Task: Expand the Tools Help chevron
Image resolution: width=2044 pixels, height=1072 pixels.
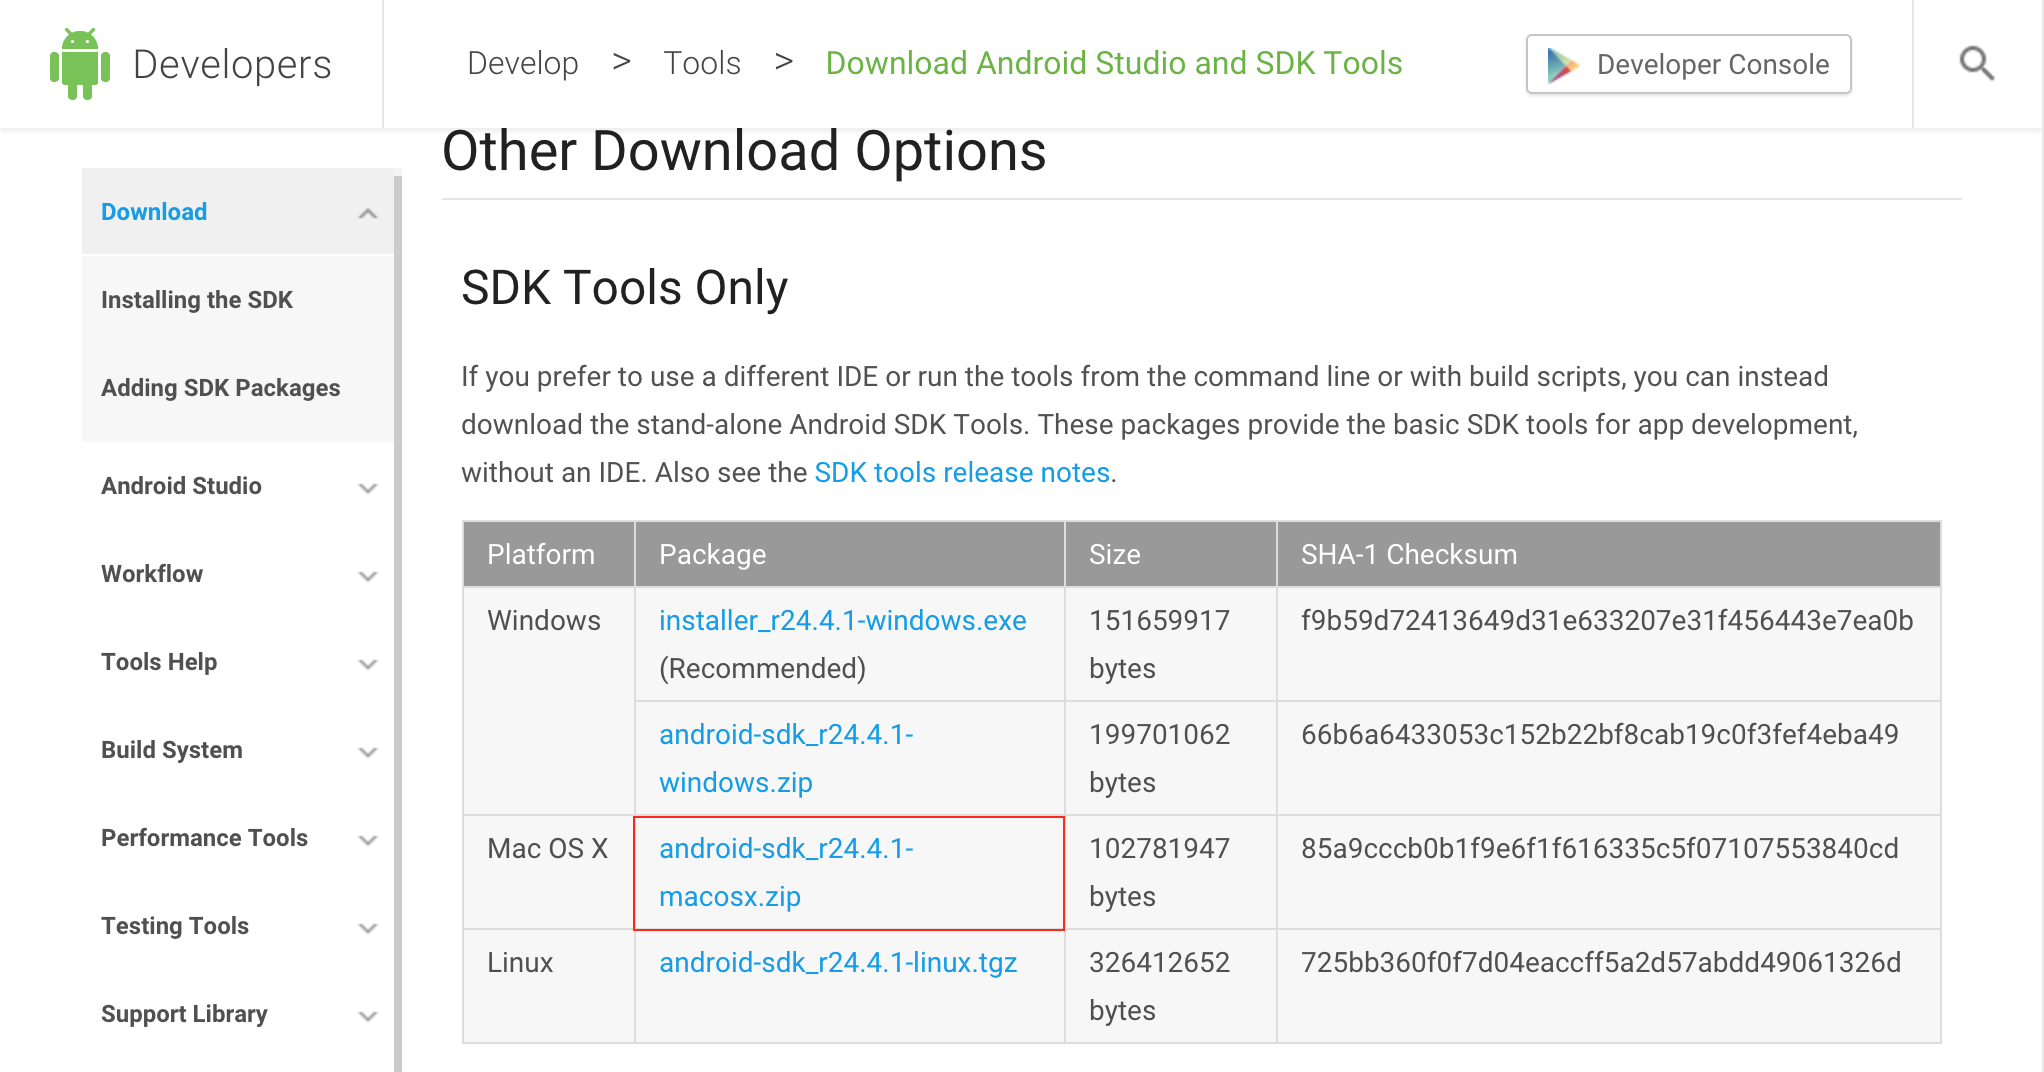Action: [x=368, y=664]
